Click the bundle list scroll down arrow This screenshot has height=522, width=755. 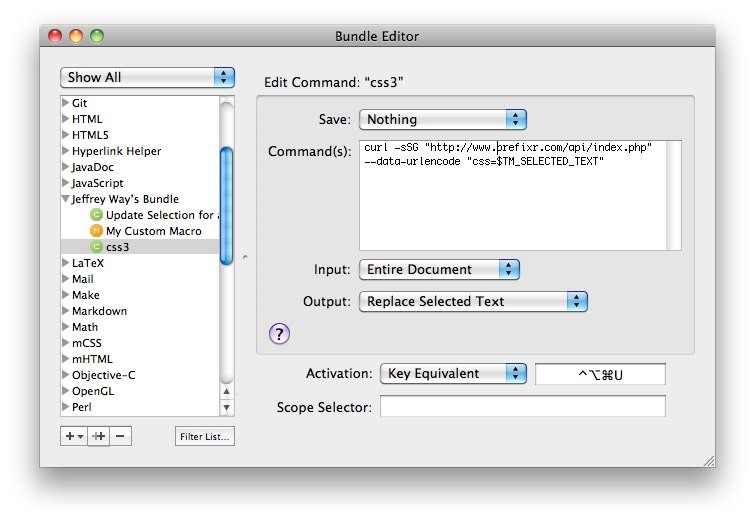click(226, 408)
